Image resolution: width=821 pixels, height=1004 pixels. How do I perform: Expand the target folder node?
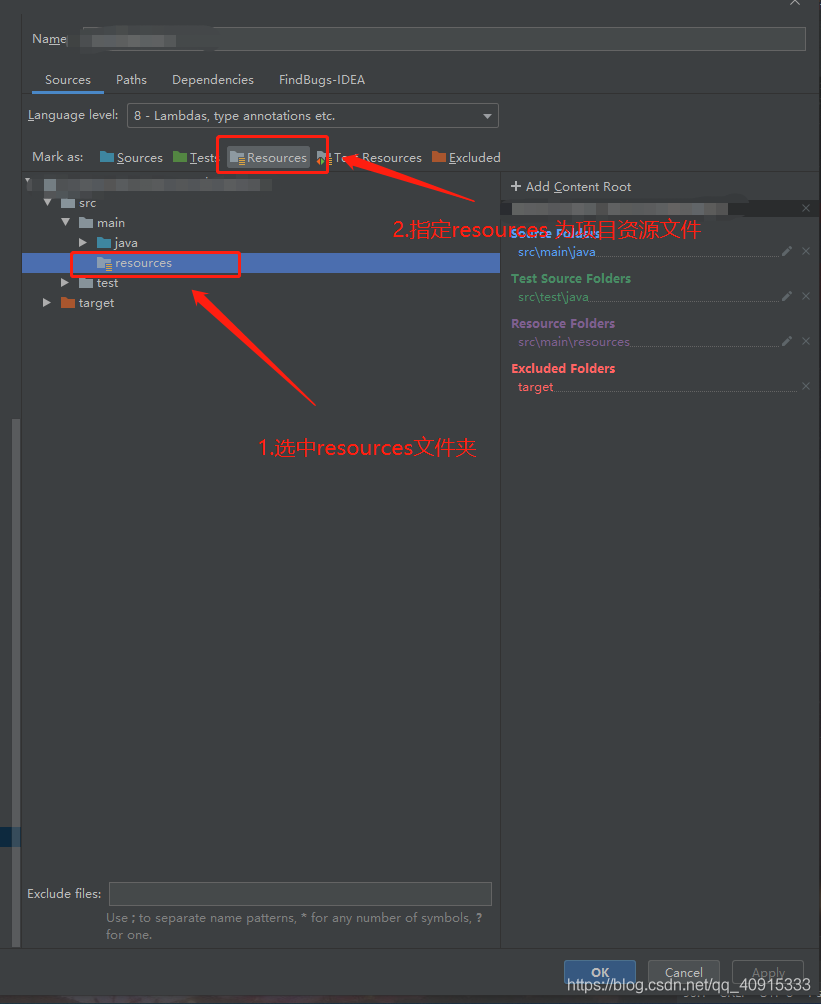point(47,303)
